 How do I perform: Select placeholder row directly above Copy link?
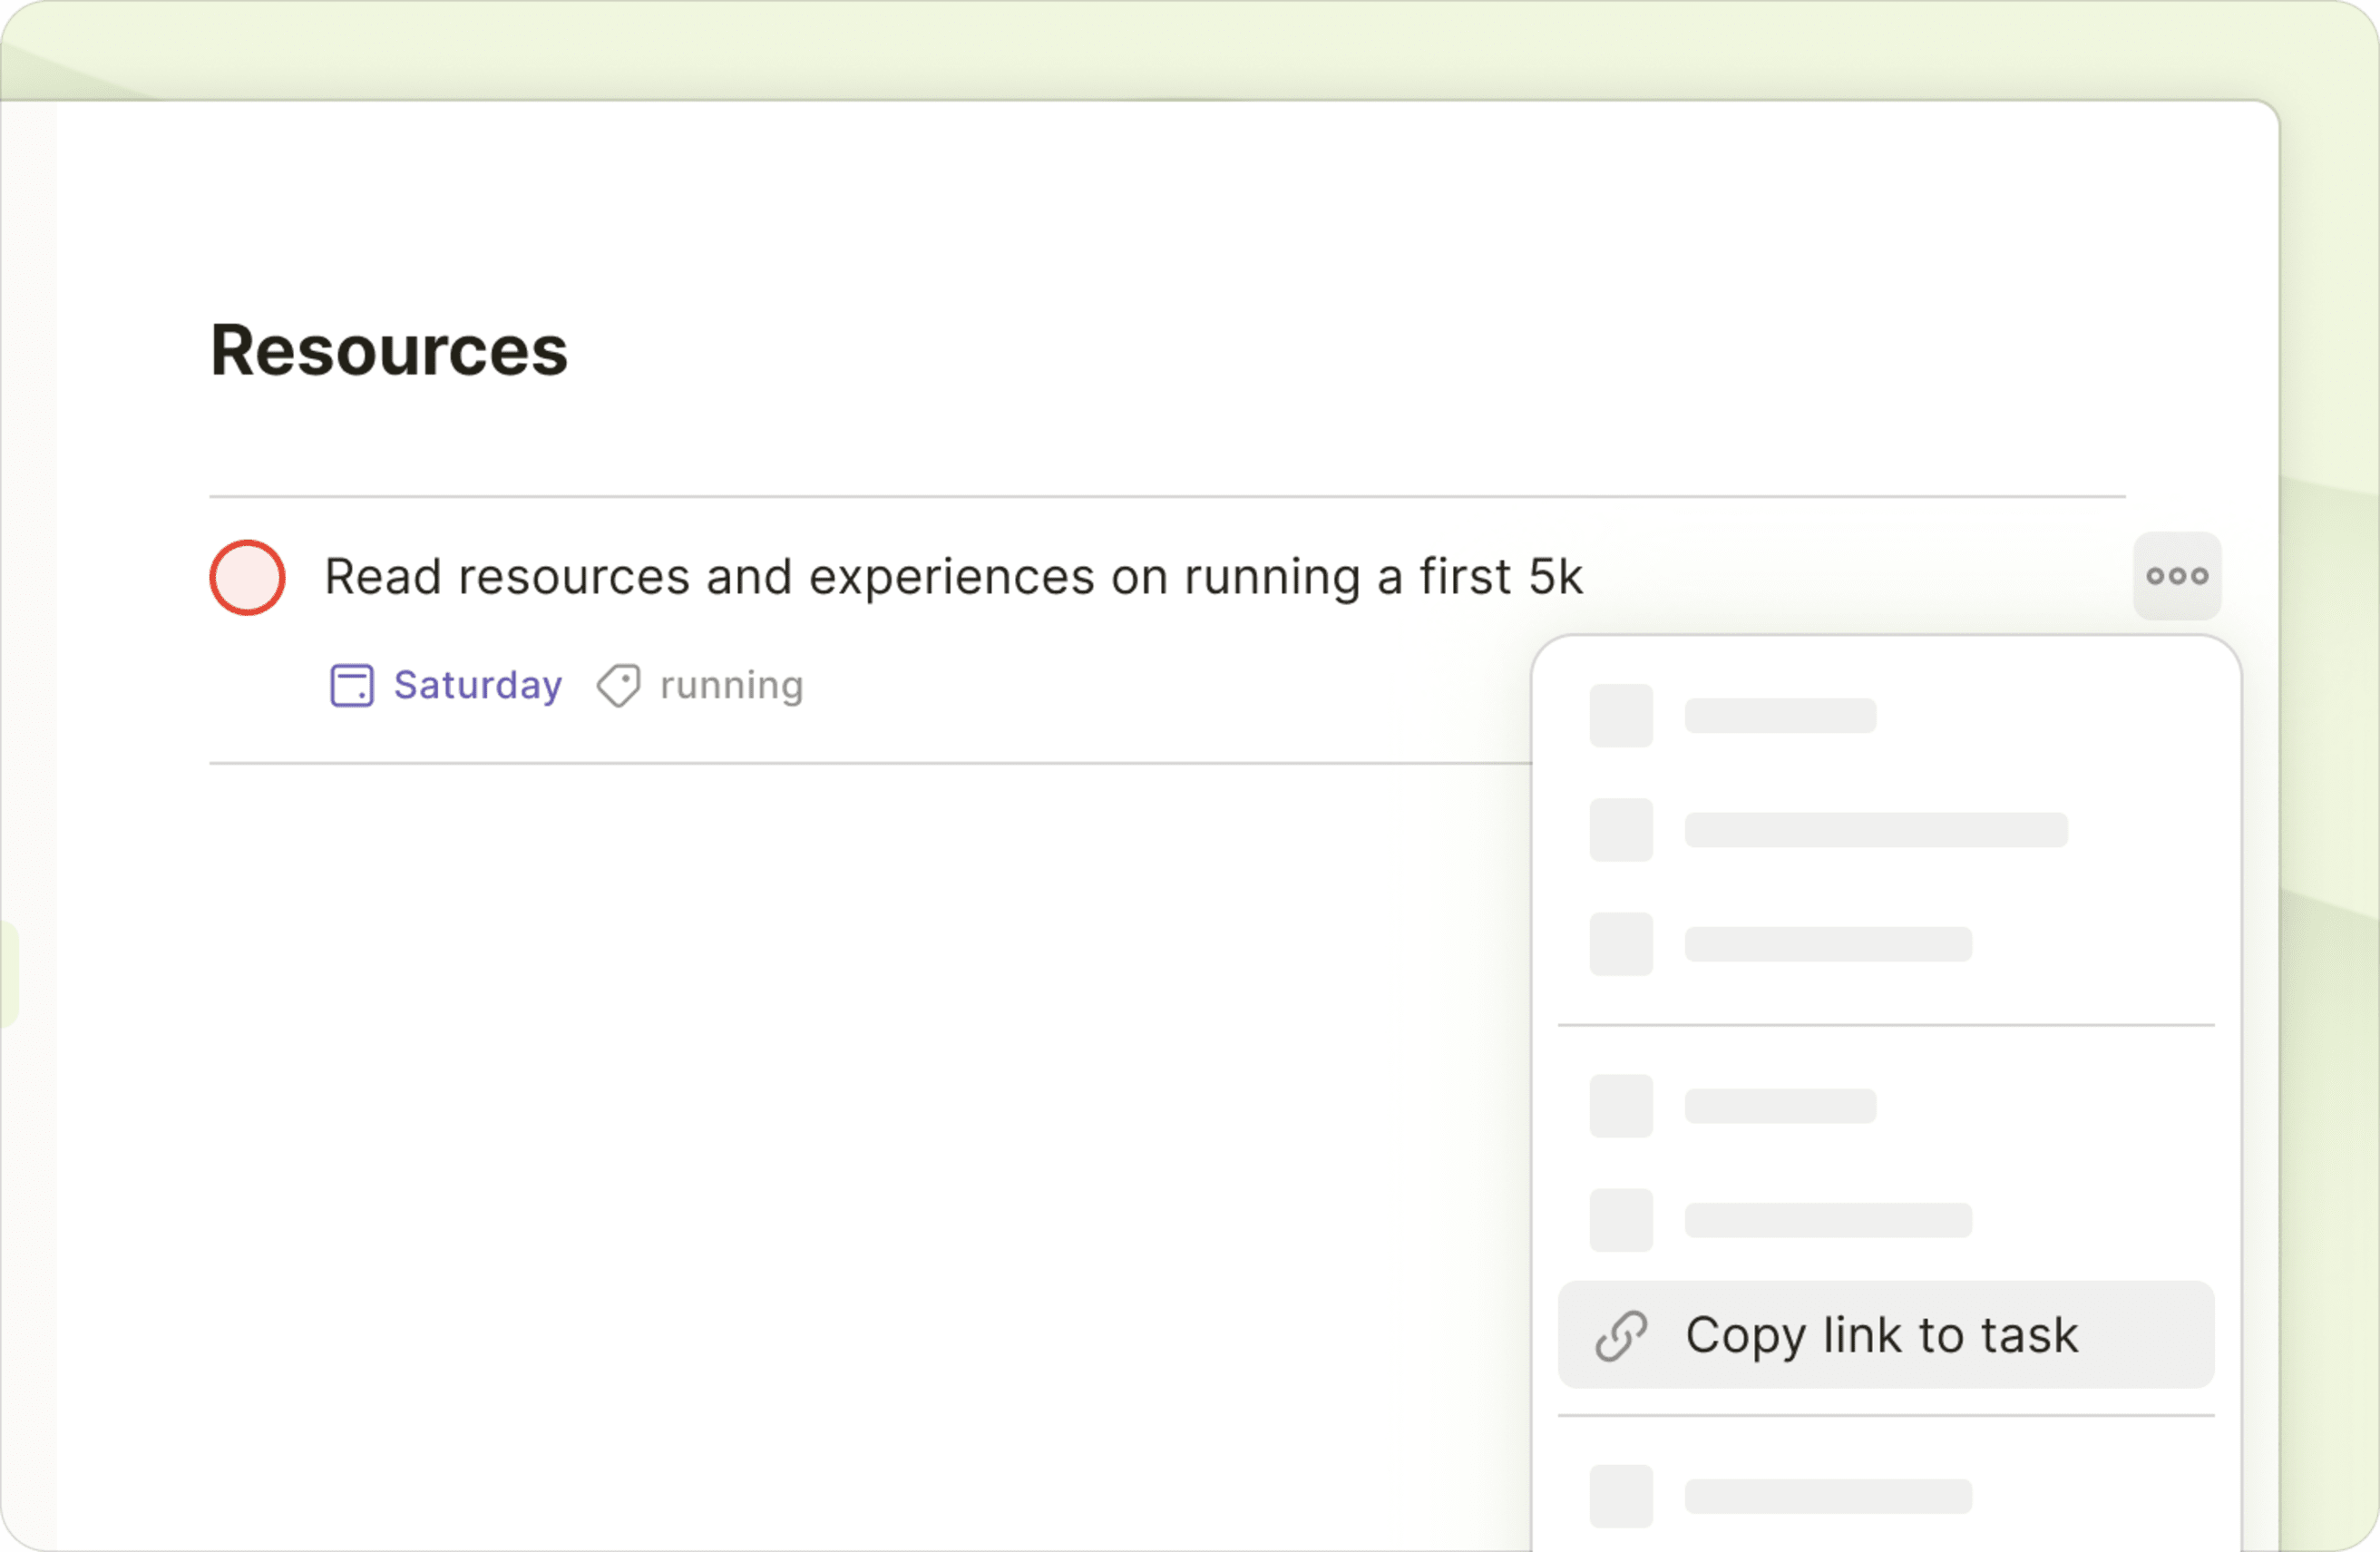(x=1828, y=1220)
